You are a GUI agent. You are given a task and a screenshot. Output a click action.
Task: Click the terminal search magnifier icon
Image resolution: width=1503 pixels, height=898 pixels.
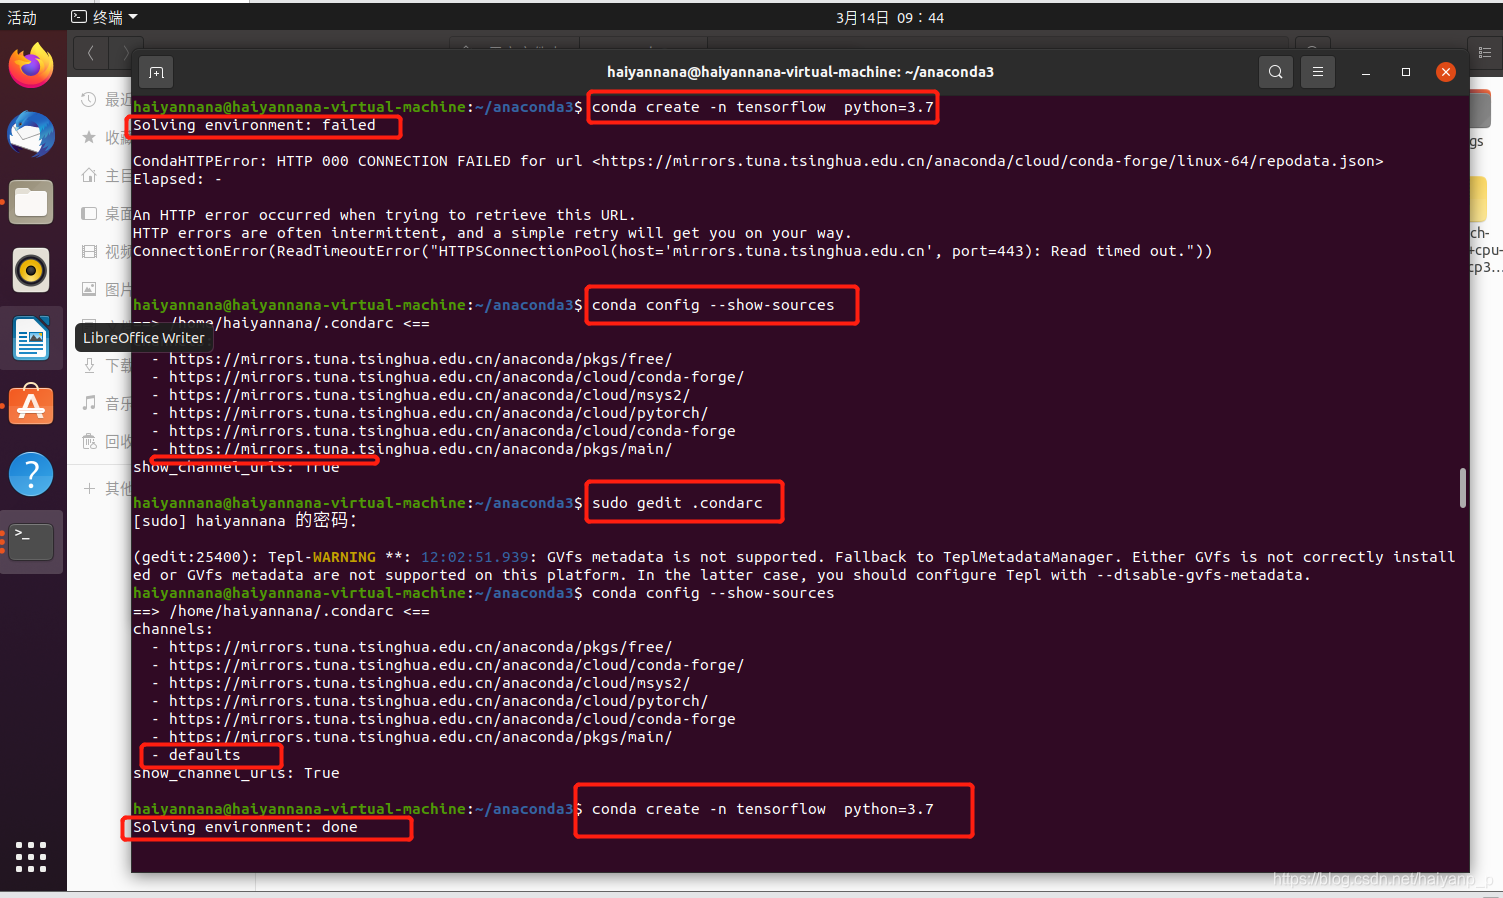[1275, 71]
